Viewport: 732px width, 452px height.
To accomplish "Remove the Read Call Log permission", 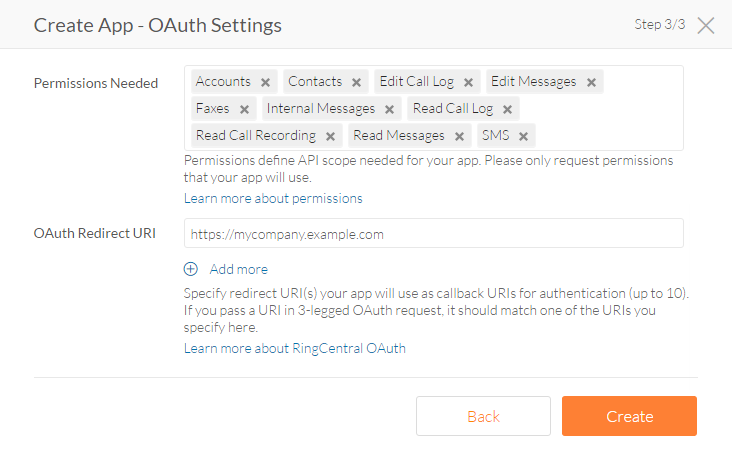I will point(507,109).
